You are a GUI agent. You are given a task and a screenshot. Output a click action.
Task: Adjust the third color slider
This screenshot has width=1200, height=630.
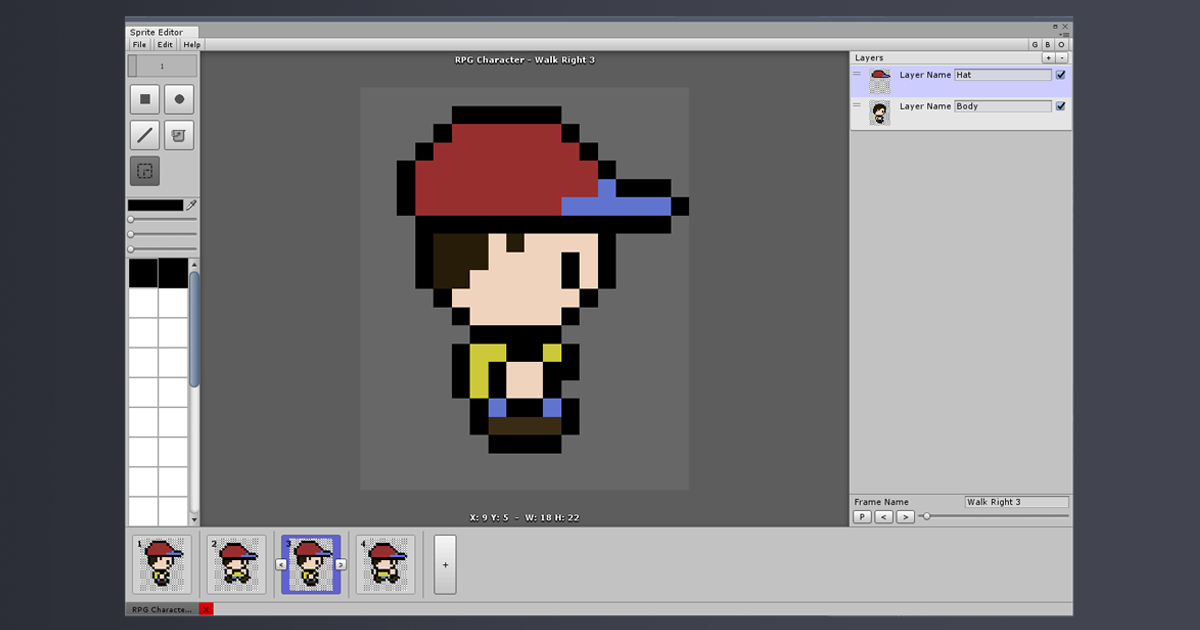point(162,249)
